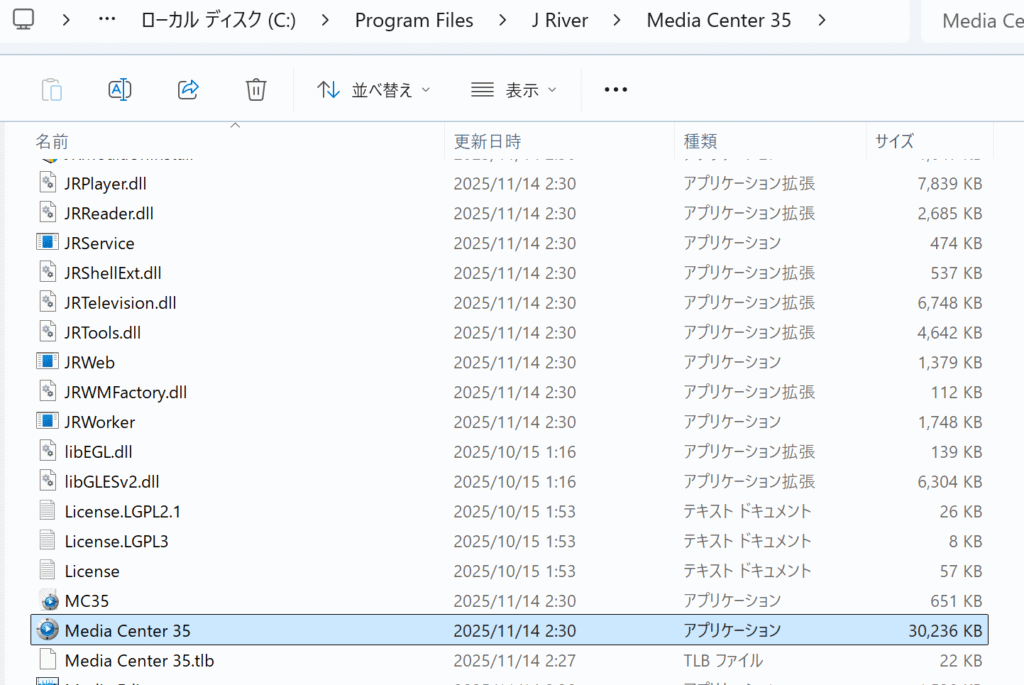Image resolution: width=1024 pixels, height=685 pixels.
Task: Click the PC monitor icon in address bar
Action: (x=23, y=20)
